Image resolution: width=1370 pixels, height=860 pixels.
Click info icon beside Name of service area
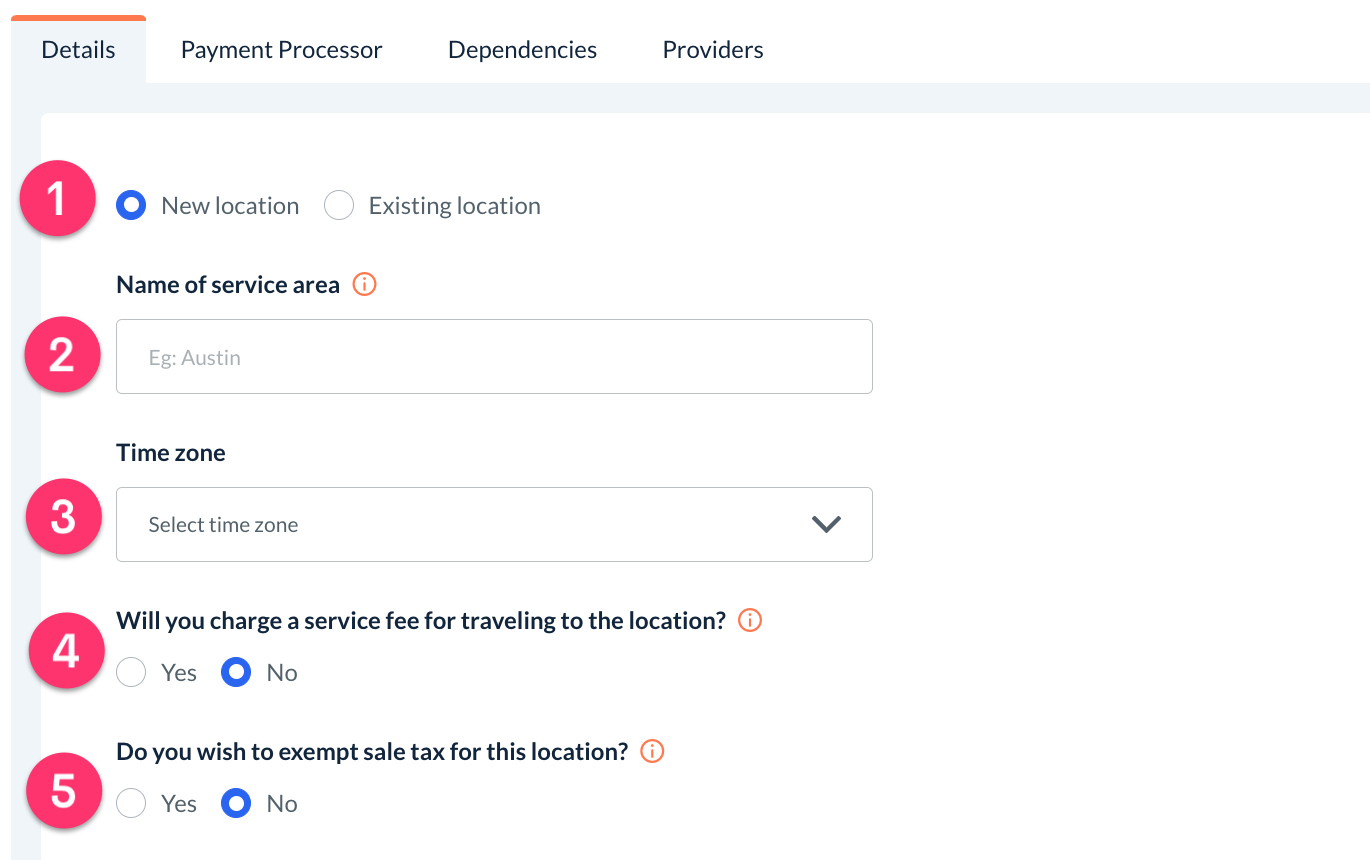[365, 285]
